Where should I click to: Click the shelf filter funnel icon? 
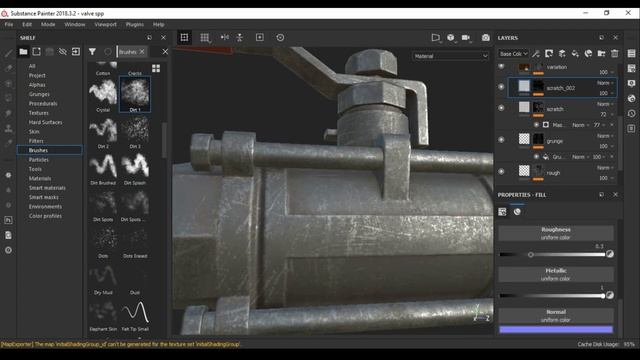click(92, 52)
